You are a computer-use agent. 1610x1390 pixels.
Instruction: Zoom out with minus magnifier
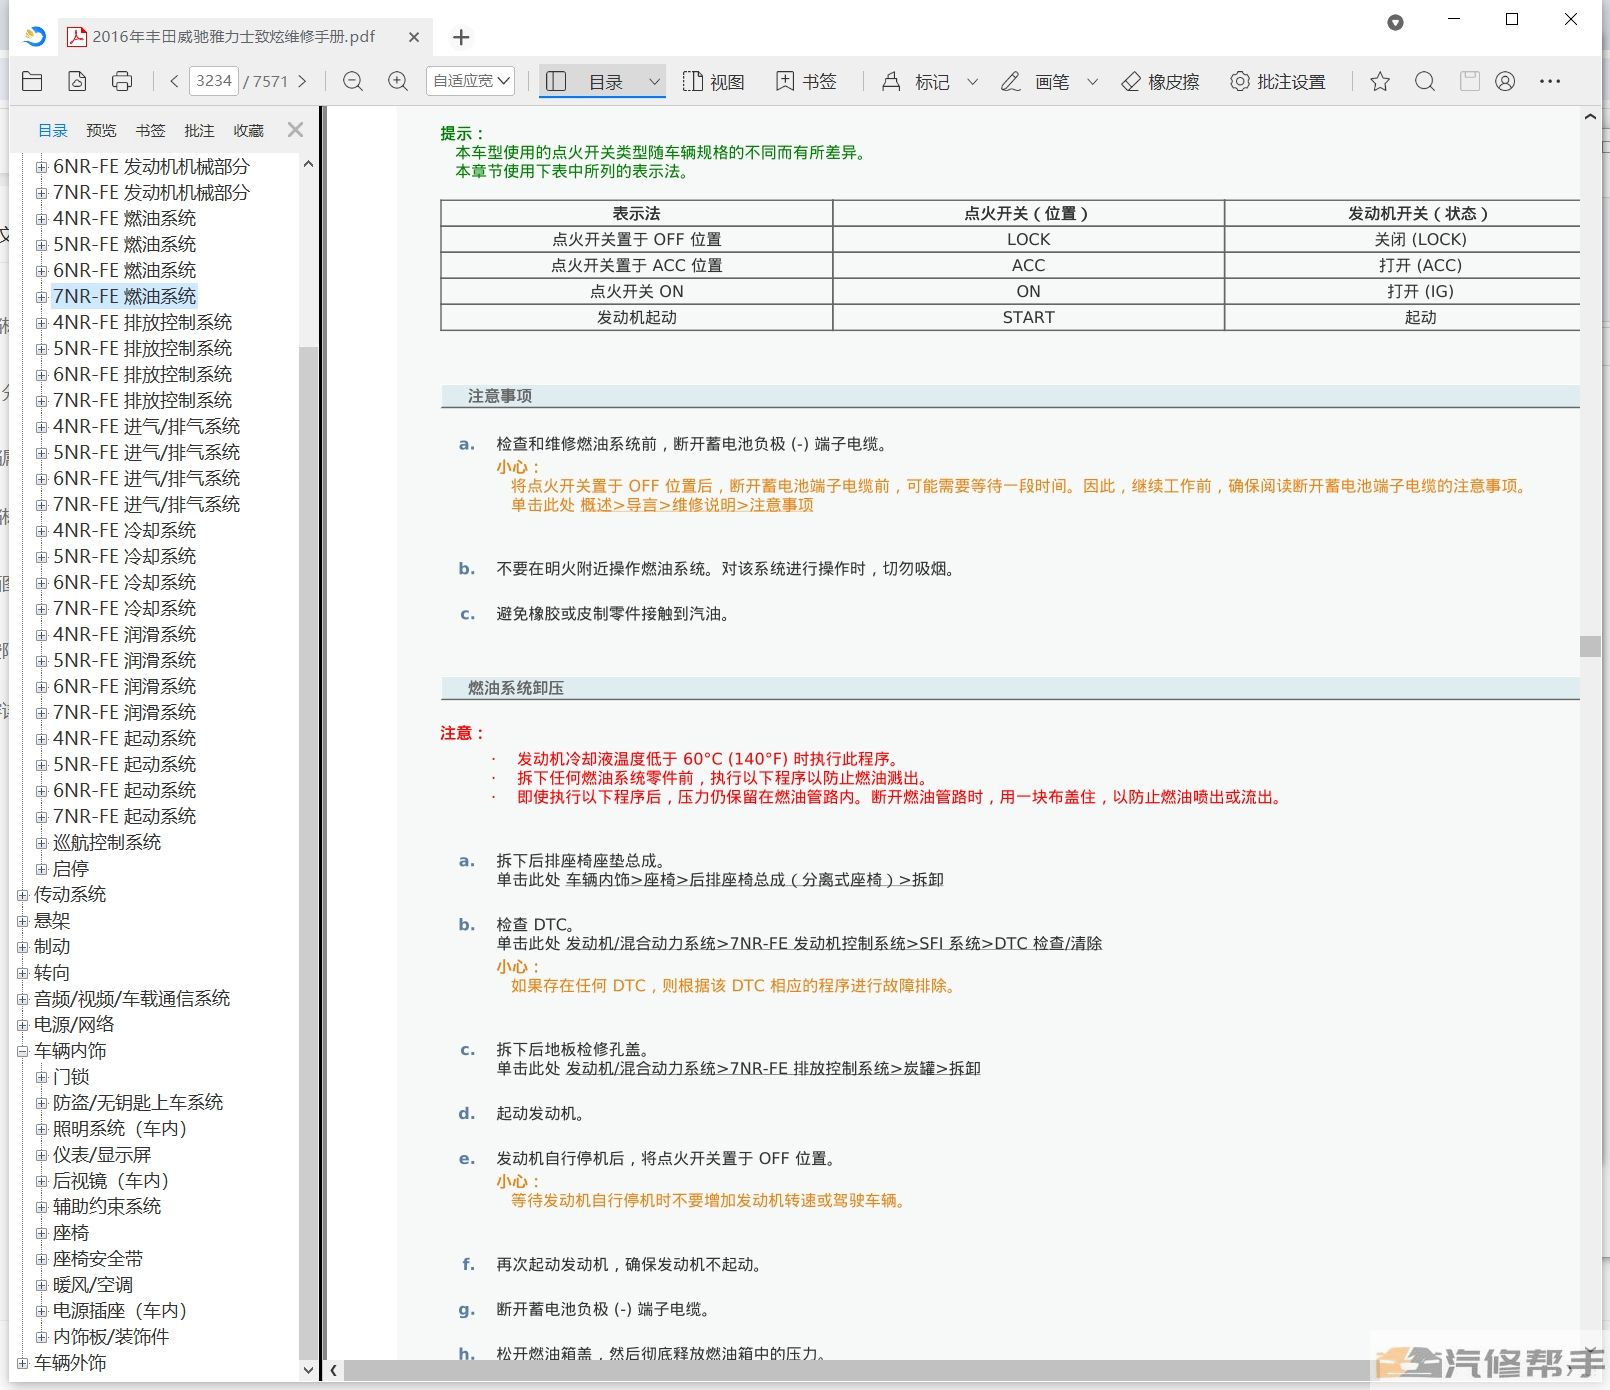353,81
